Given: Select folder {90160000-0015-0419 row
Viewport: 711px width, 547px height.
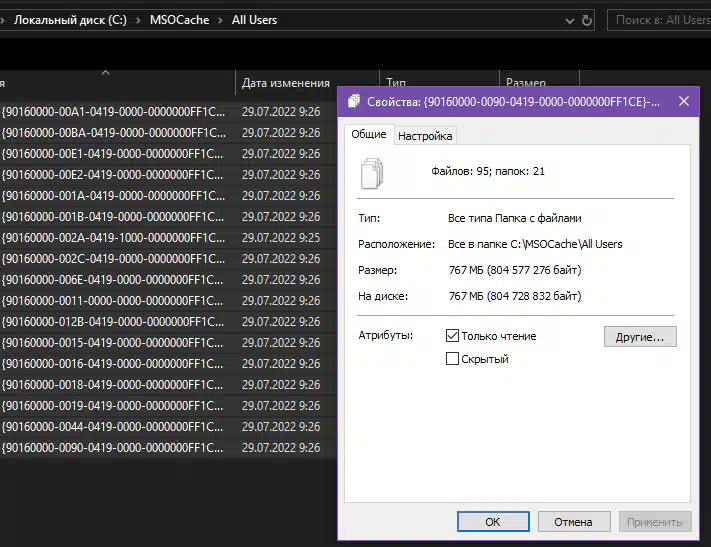Looking at the screenshot, I should 168,342.
